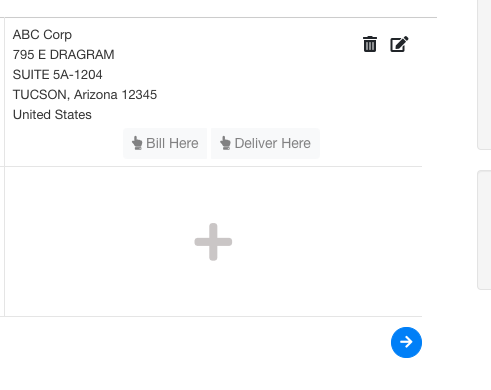Screen dimensions: 491x390
Task: Click the upper right sidebar panel
Action: (484, 73)
